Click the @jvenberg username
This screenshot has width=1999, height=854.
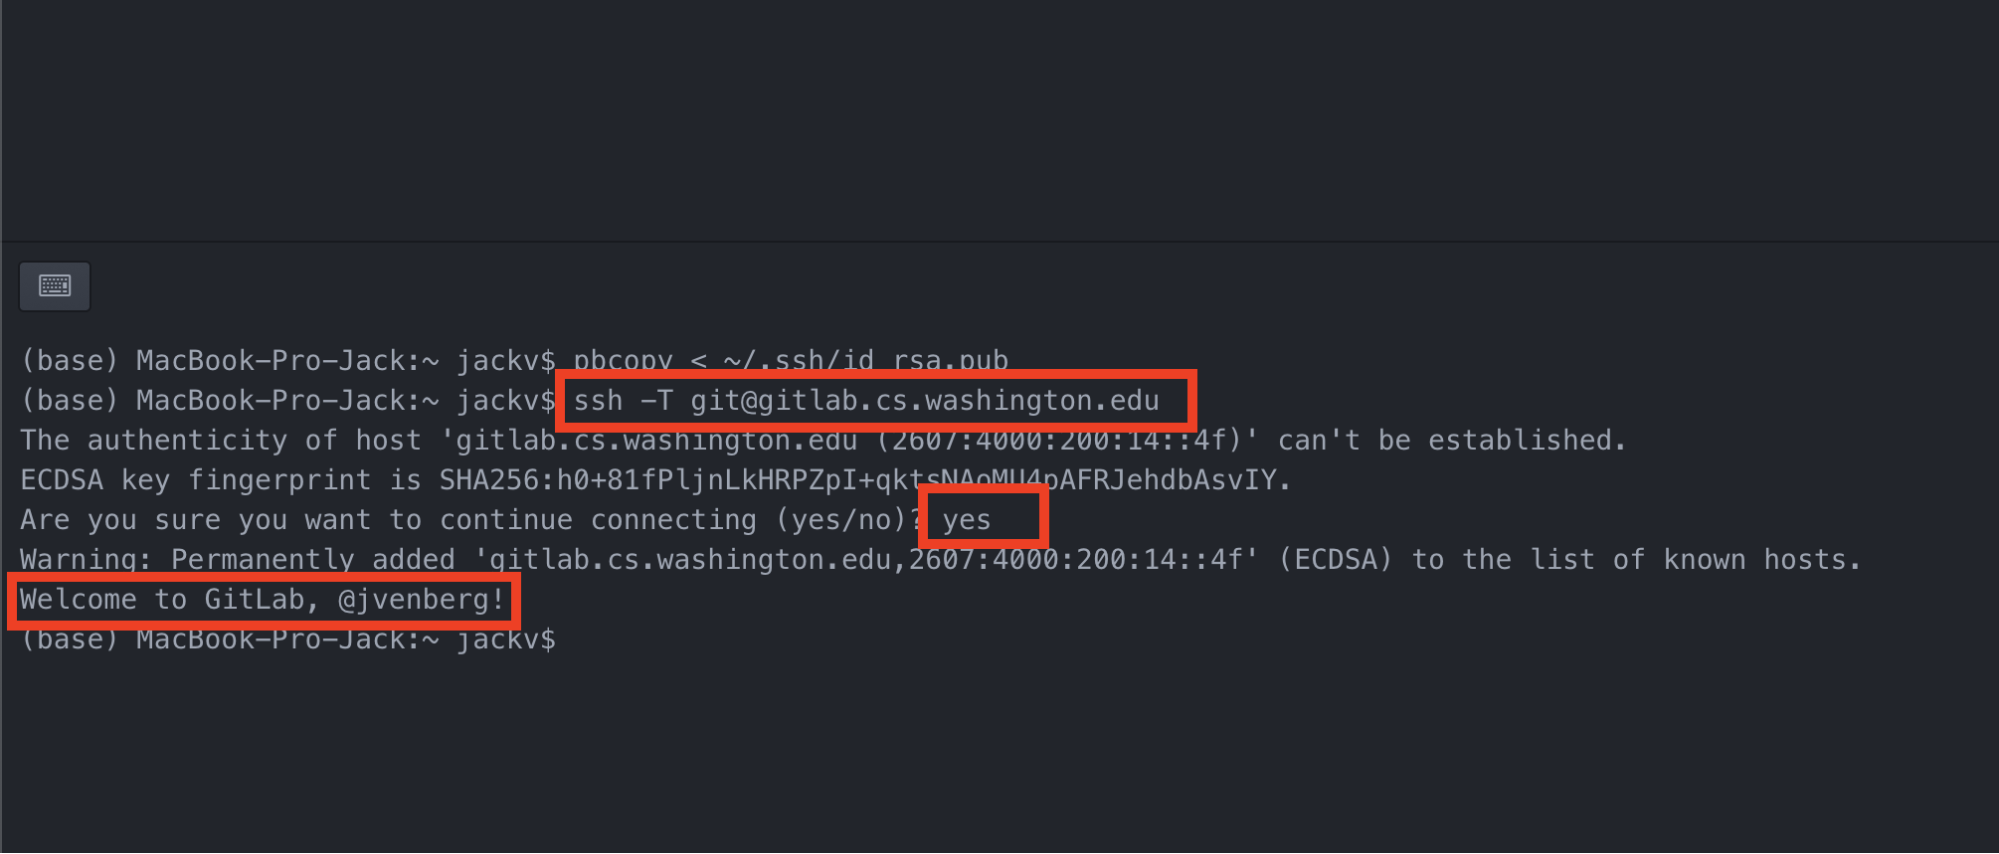pos(421,600)
